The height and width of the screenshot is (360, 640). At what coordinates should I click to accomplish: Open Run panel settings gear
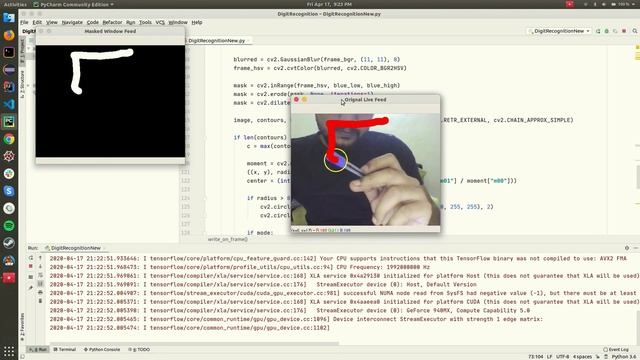point(627,248)
